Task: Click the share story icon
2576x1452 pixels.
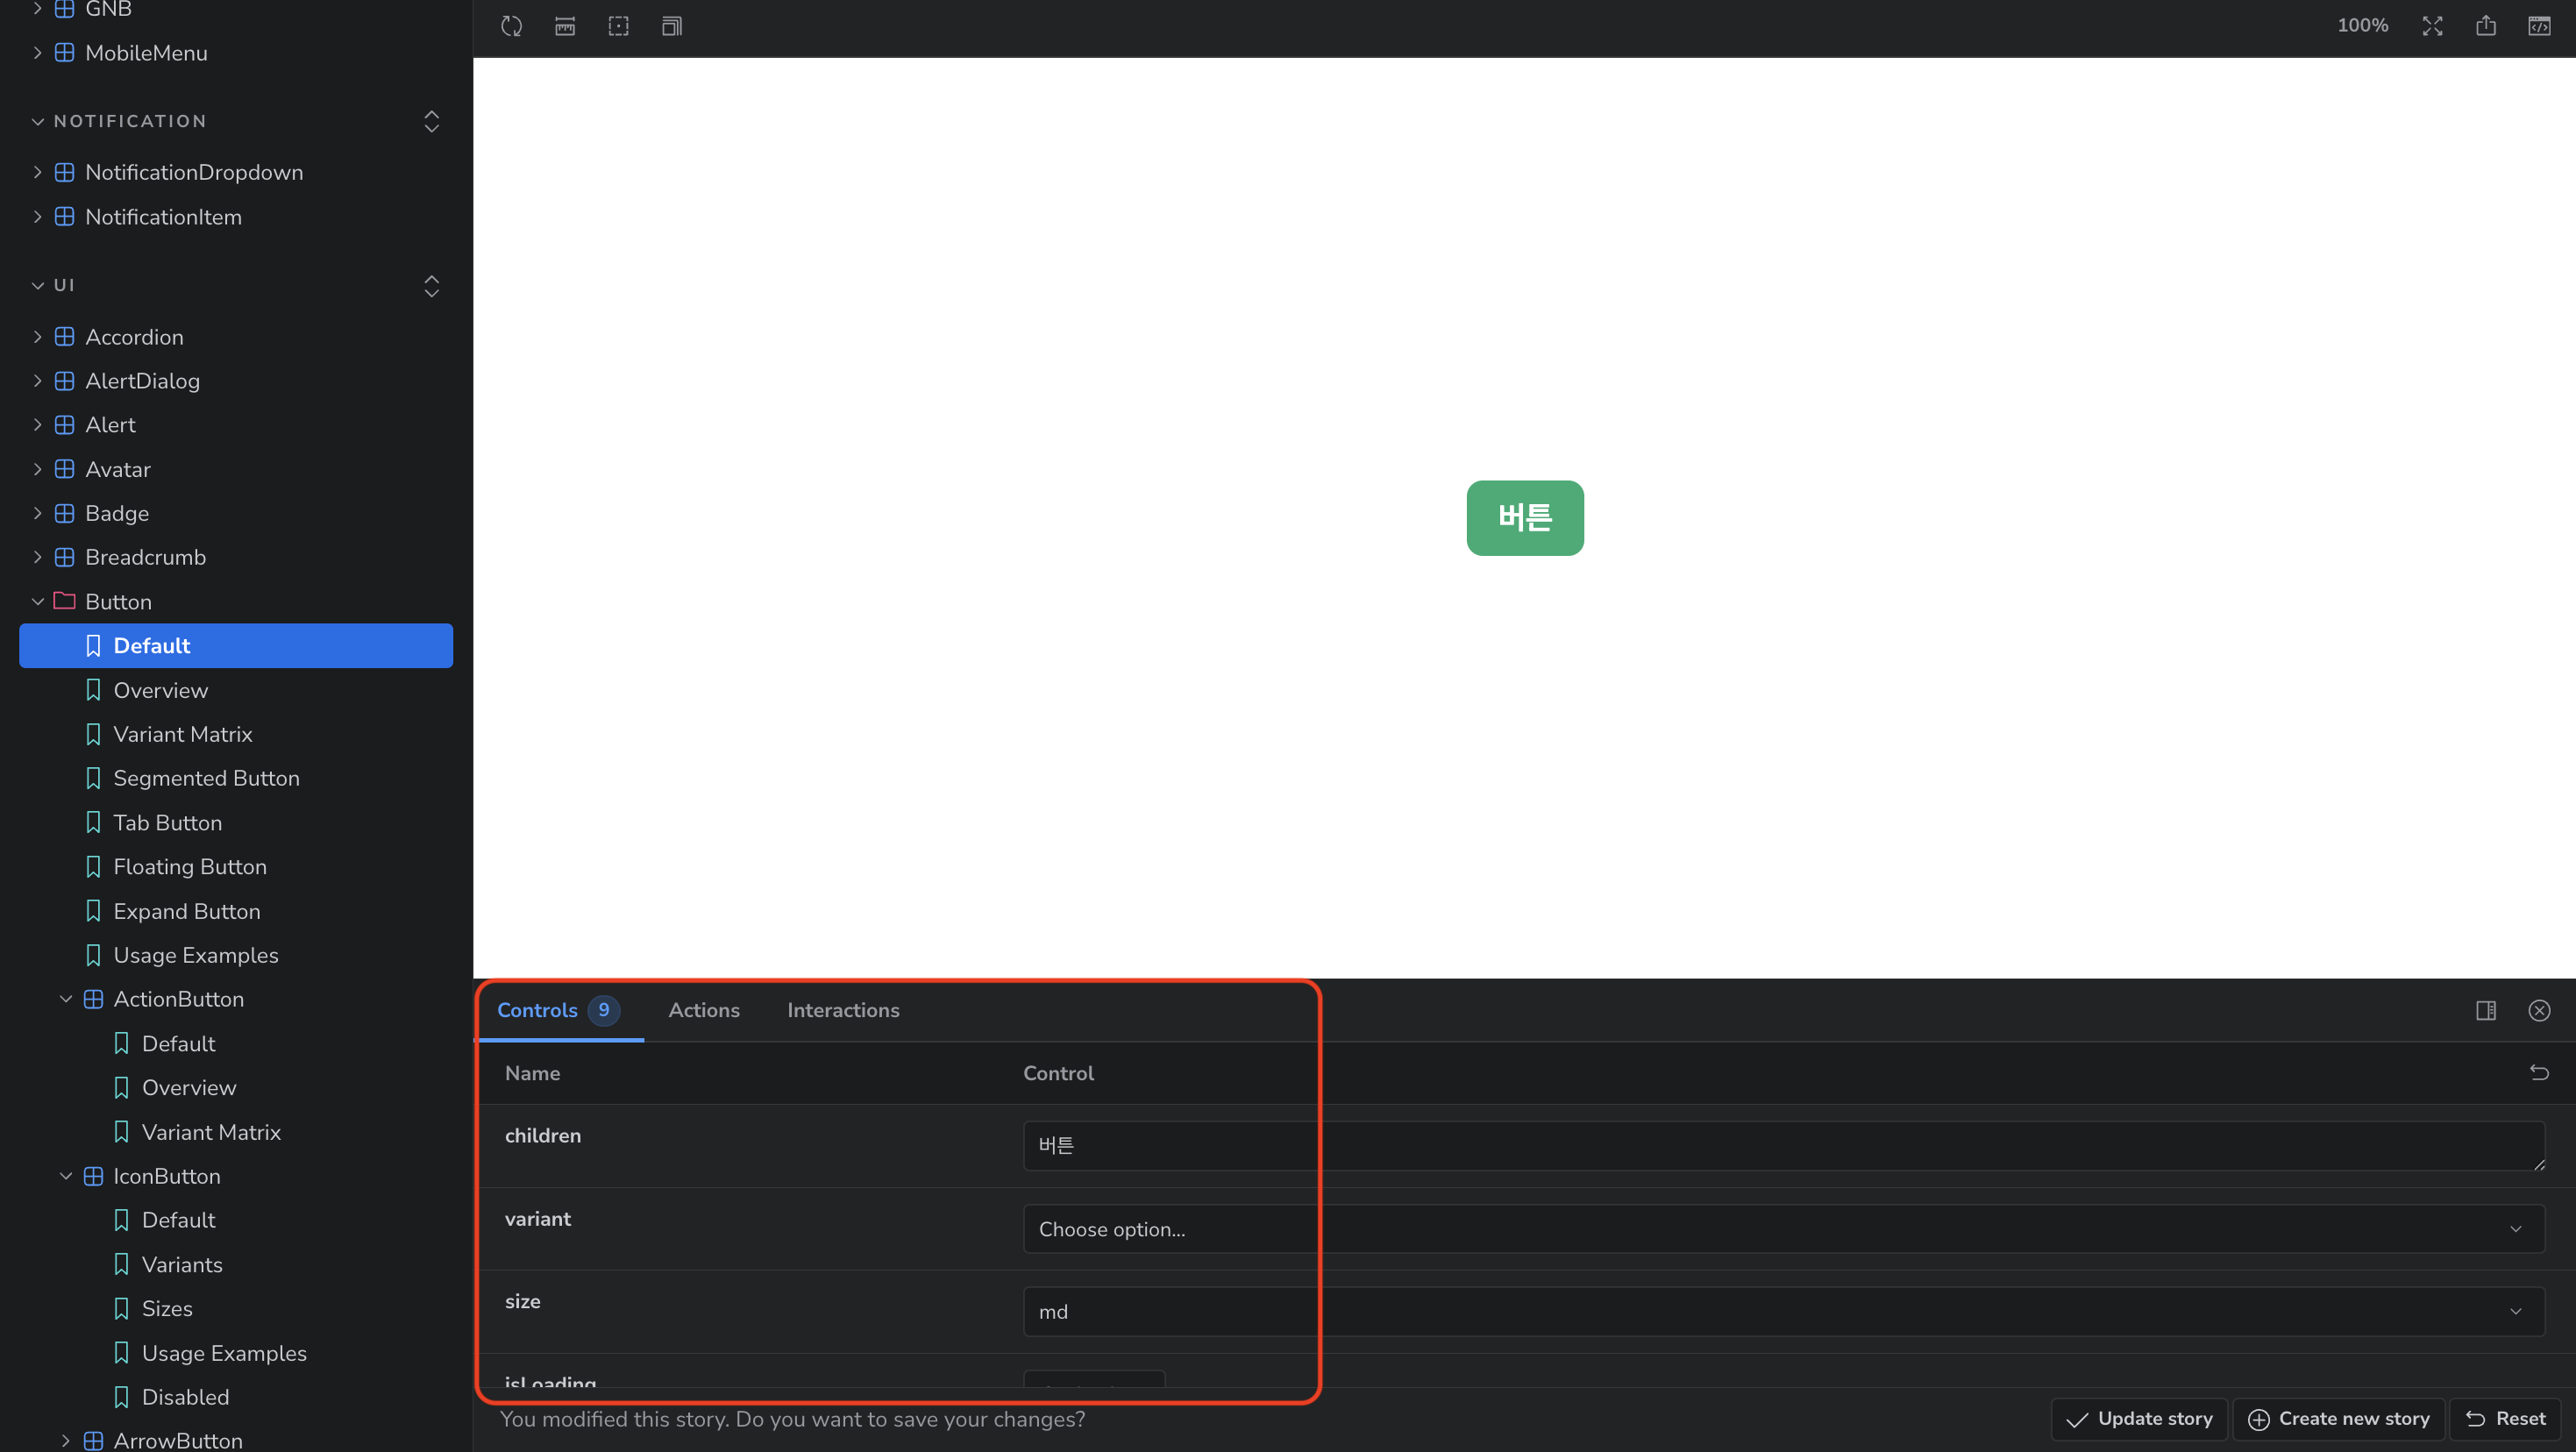Action: [2486, 26]
